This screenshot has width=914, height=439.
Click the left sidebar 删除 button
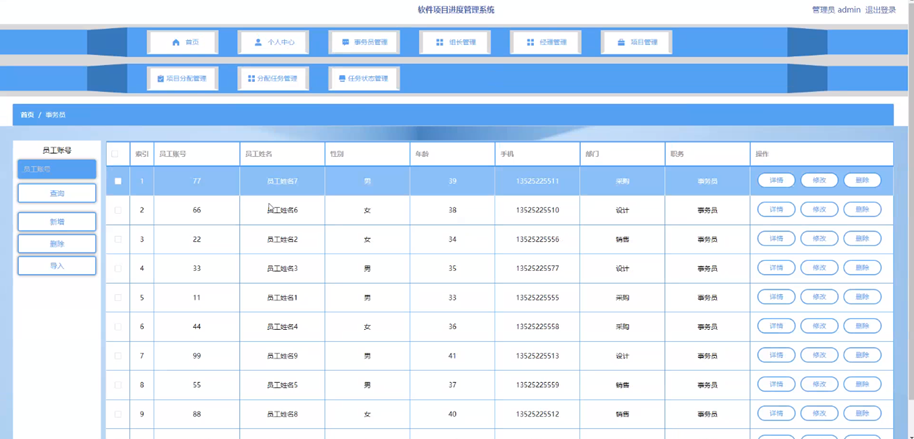tap(57, 244)
